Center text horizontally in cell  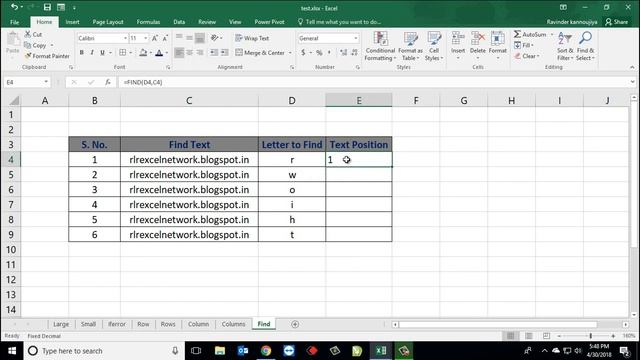189,53
